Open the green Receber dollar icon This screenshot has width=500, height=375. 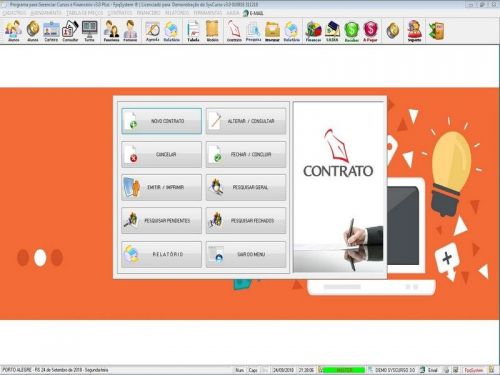coord(351,31)
